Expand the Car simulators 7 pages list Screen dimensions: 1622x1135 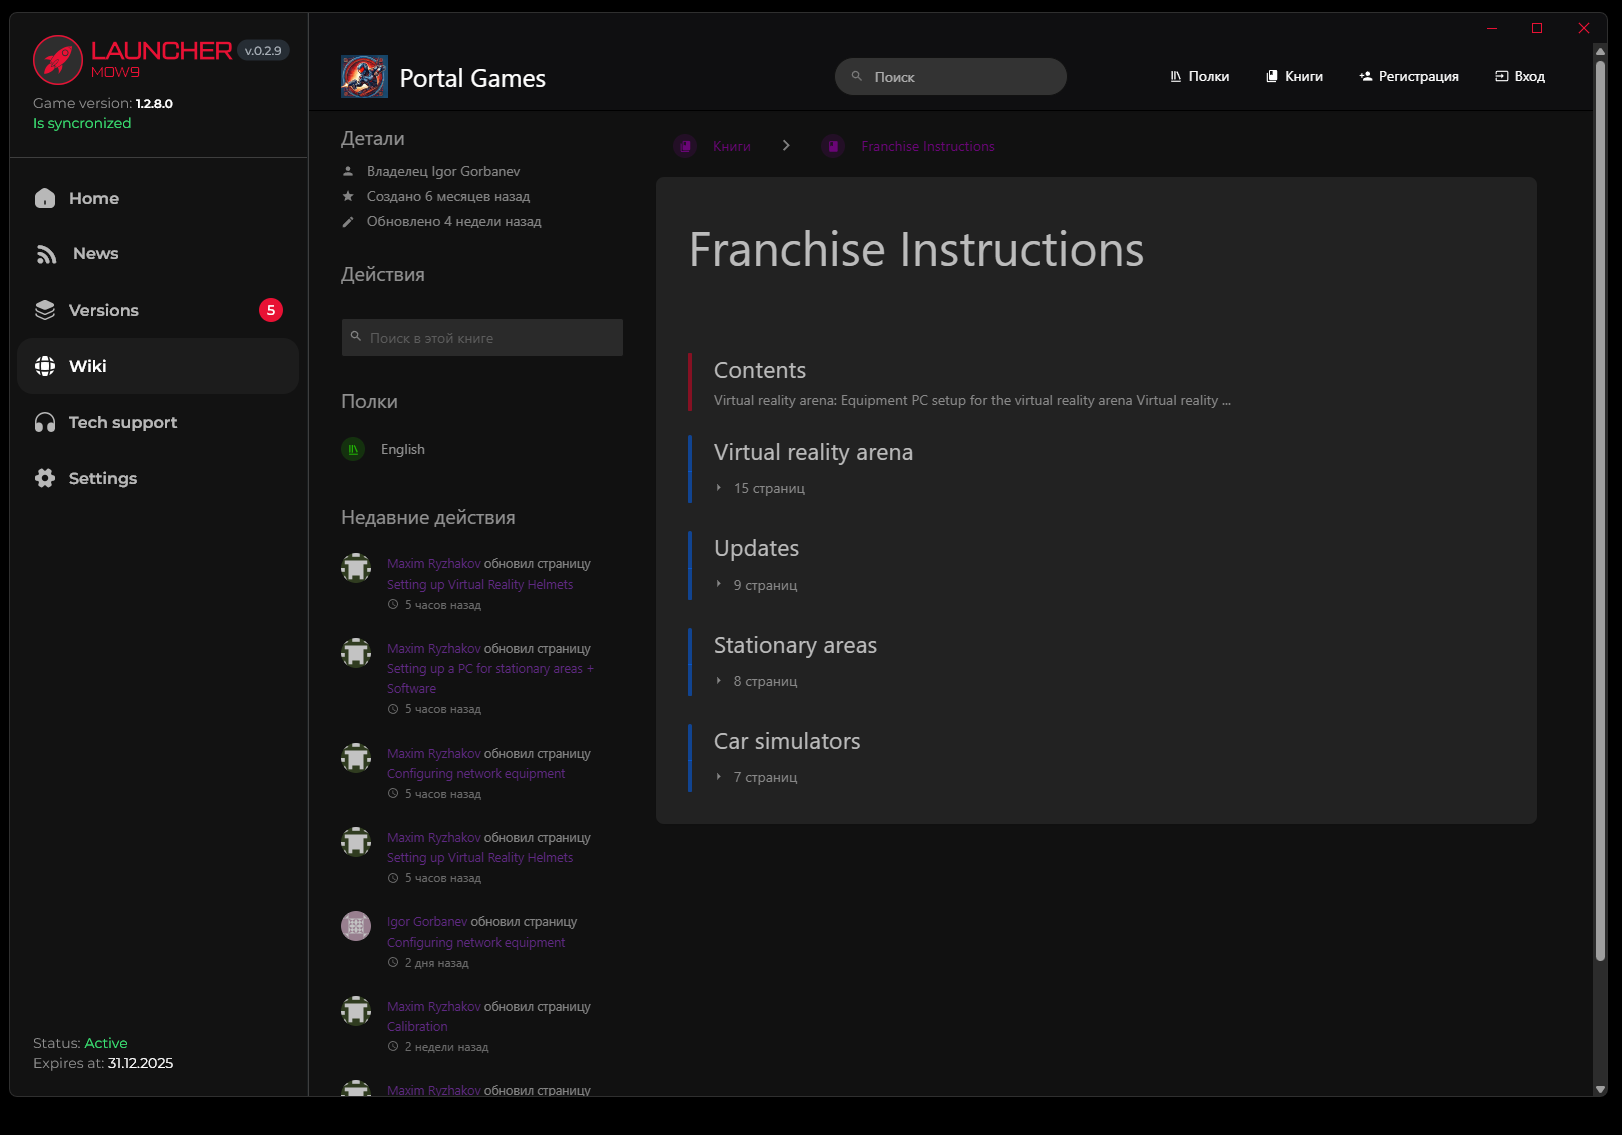(x=764, y=777)
